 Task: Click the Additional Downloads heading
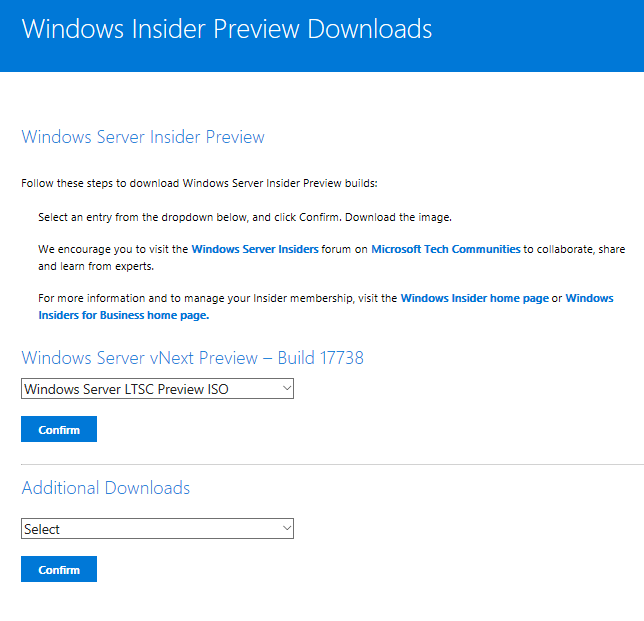[106, 488]
